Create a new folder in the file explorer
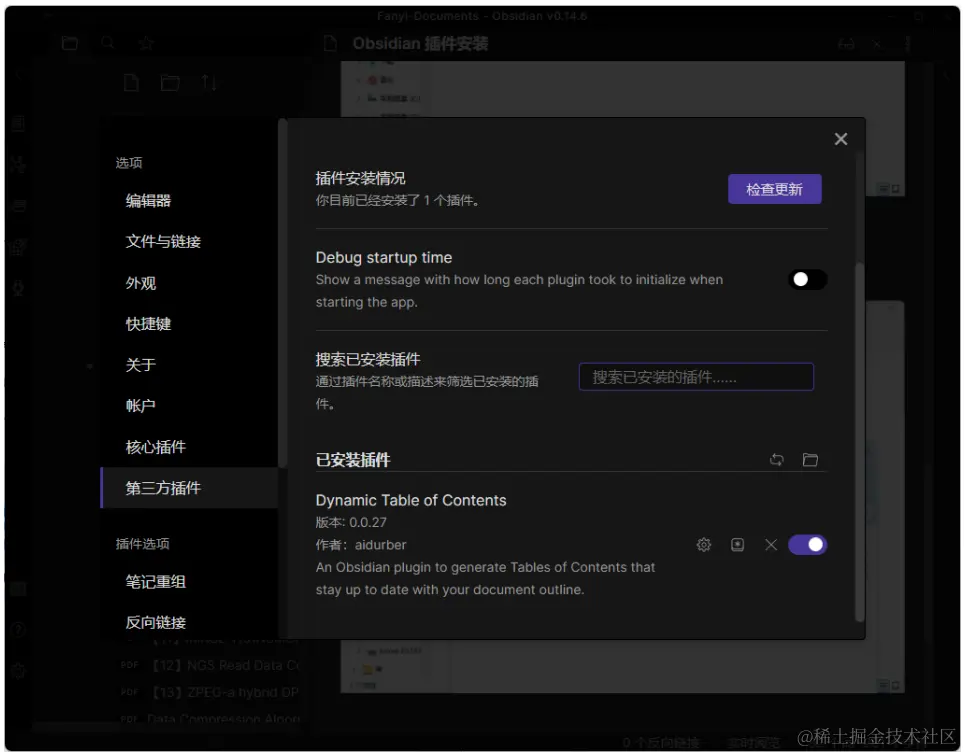This screenshot has height=755, width=965. click(169, 83)
